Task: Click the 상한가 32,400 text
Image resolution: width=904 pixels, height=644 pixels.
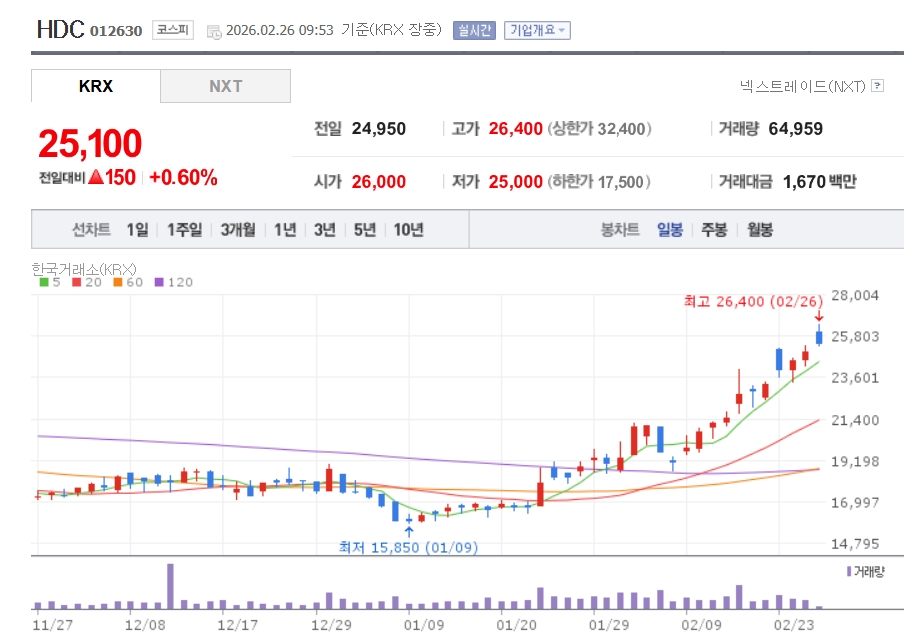Action: (600, 129)
